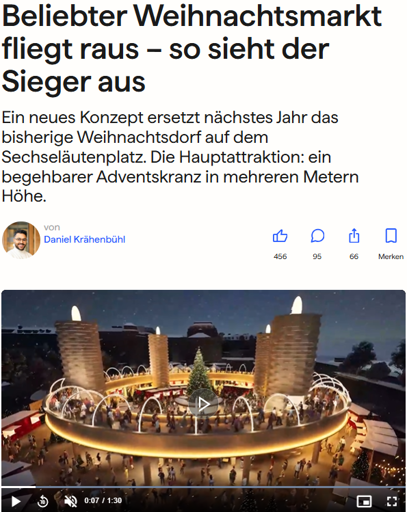The image size is (407, 512).
Task: Click the 66 shares count
Action: (354, 256)
